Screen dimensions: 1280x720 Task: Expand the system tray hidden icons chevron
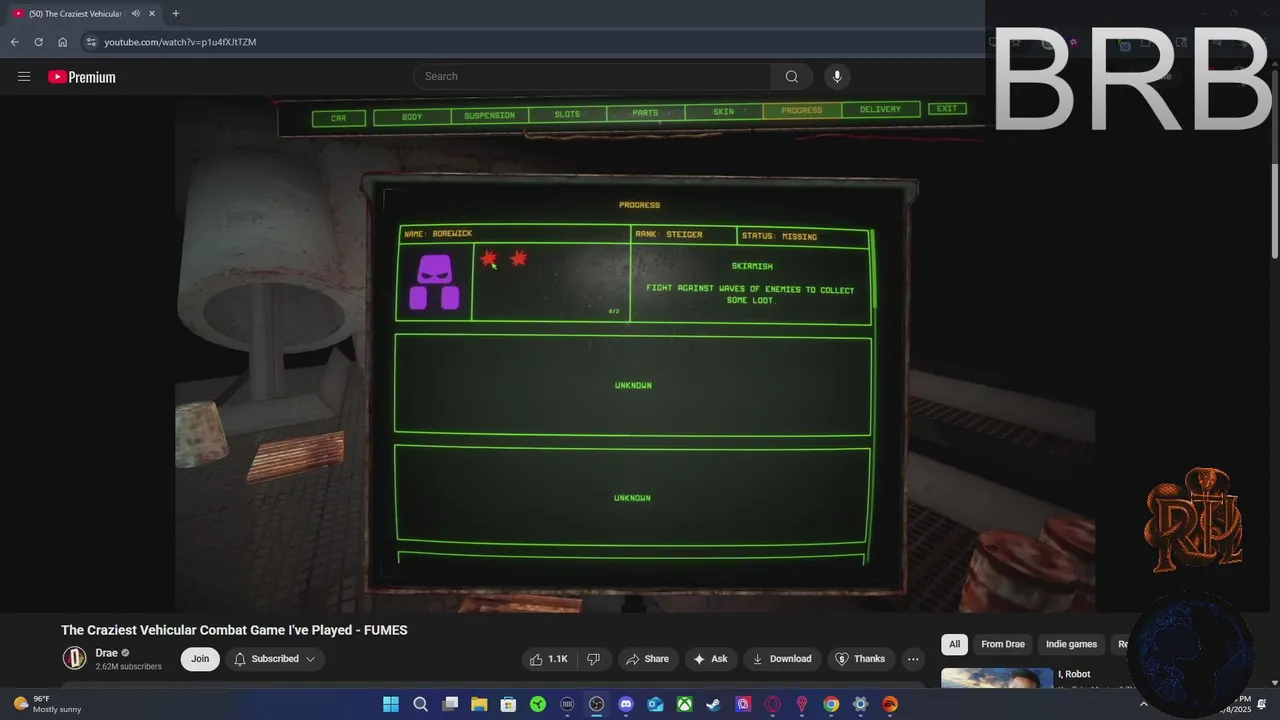coord(1144,704)
